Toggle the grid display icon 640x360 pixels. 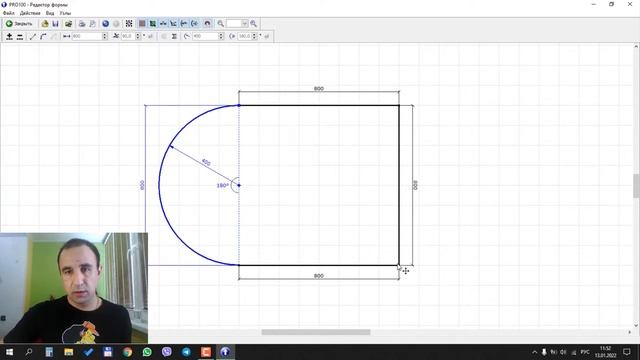129,24
